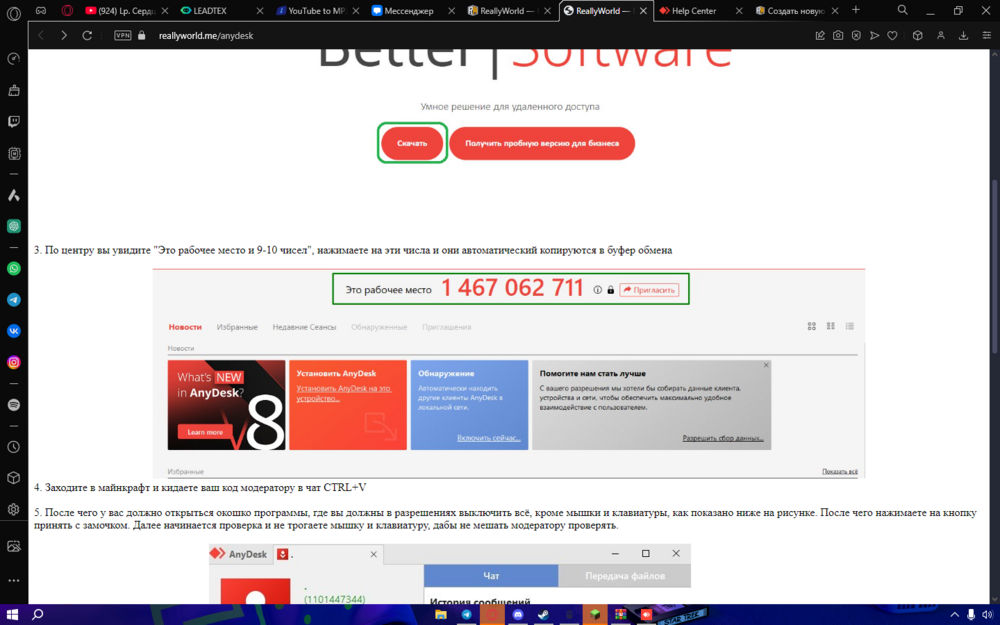
Task: Click the red Скачать button
Action: tap(412, 143)
